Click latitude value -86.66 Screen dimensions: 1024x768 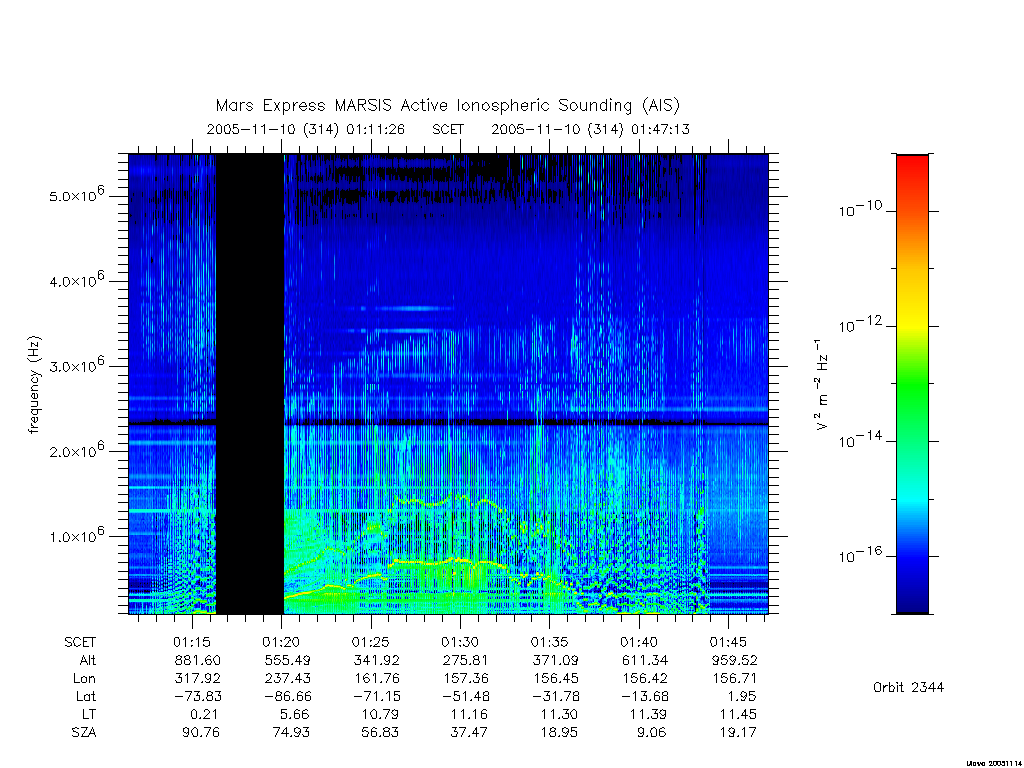pyautogui.click(x=287, y=696)
